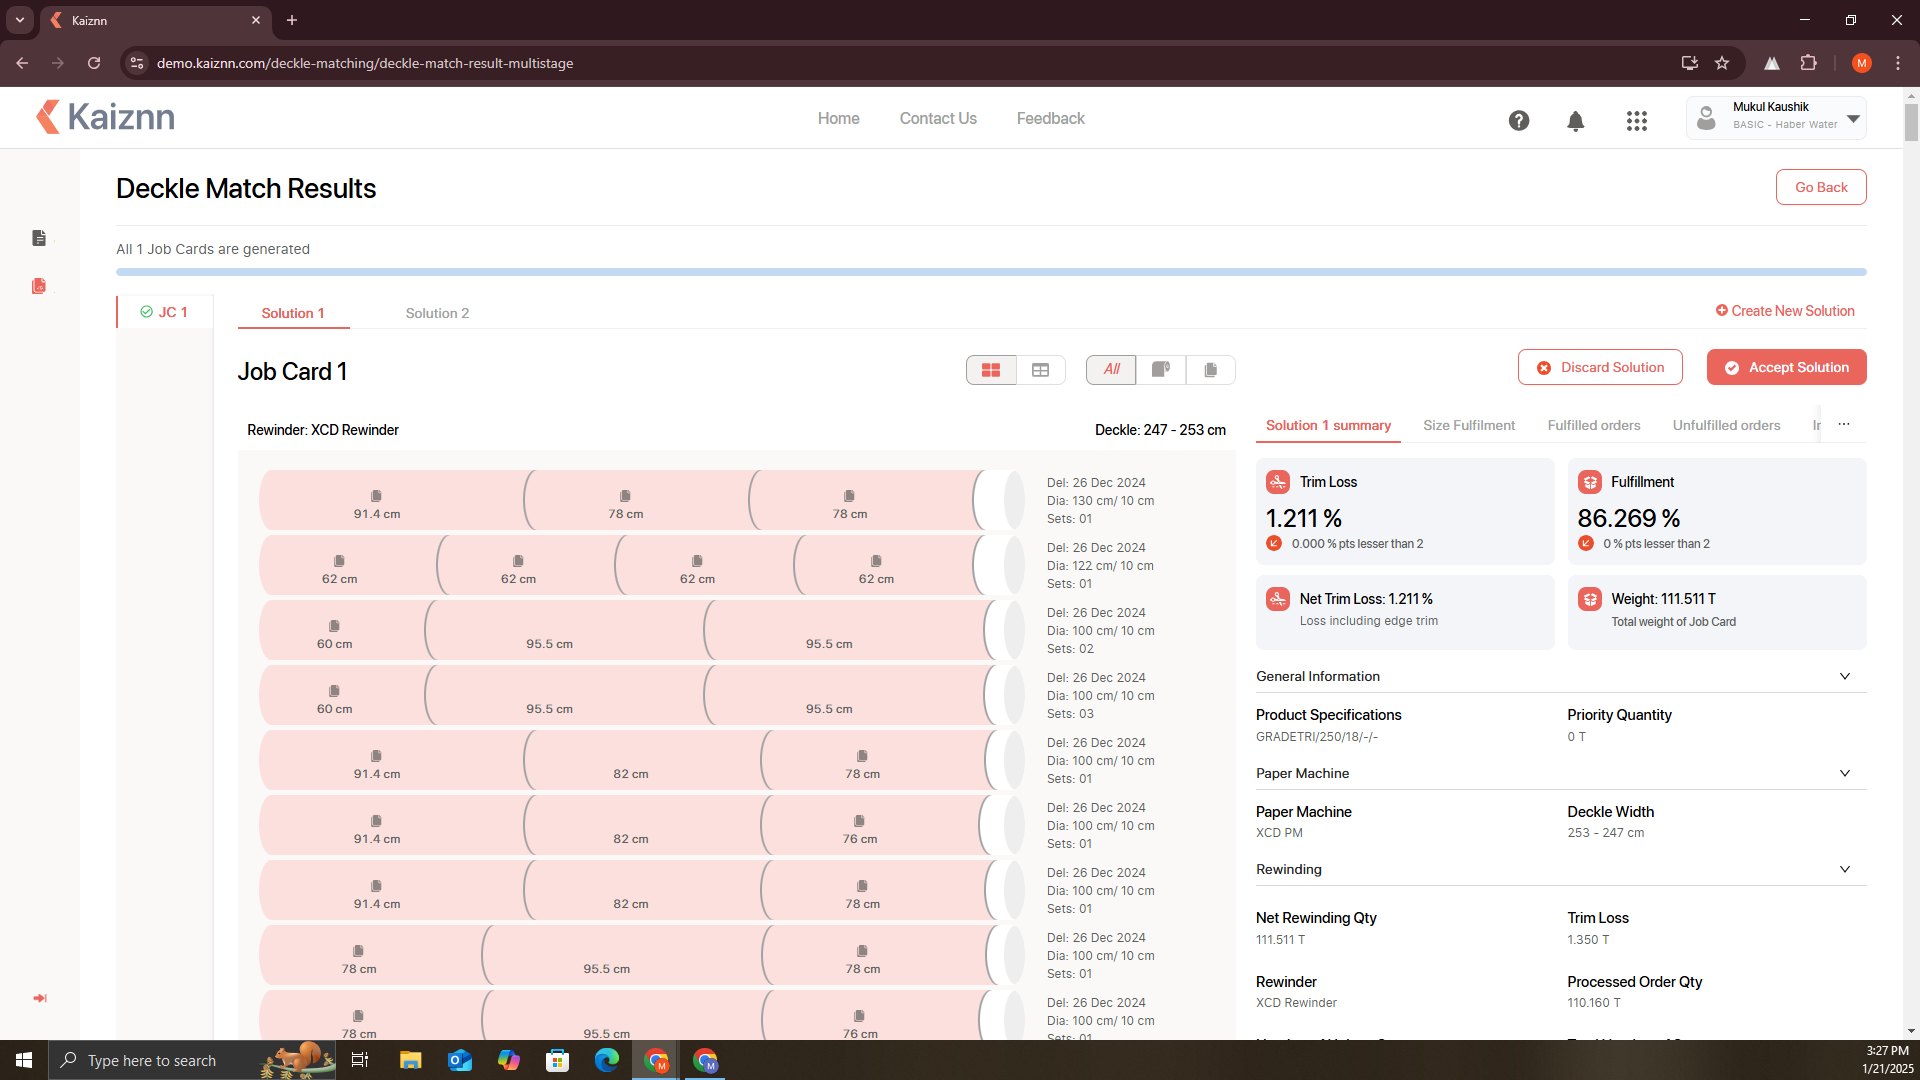Open Microsoft Edge from the taskbar

click(606, 1060)
